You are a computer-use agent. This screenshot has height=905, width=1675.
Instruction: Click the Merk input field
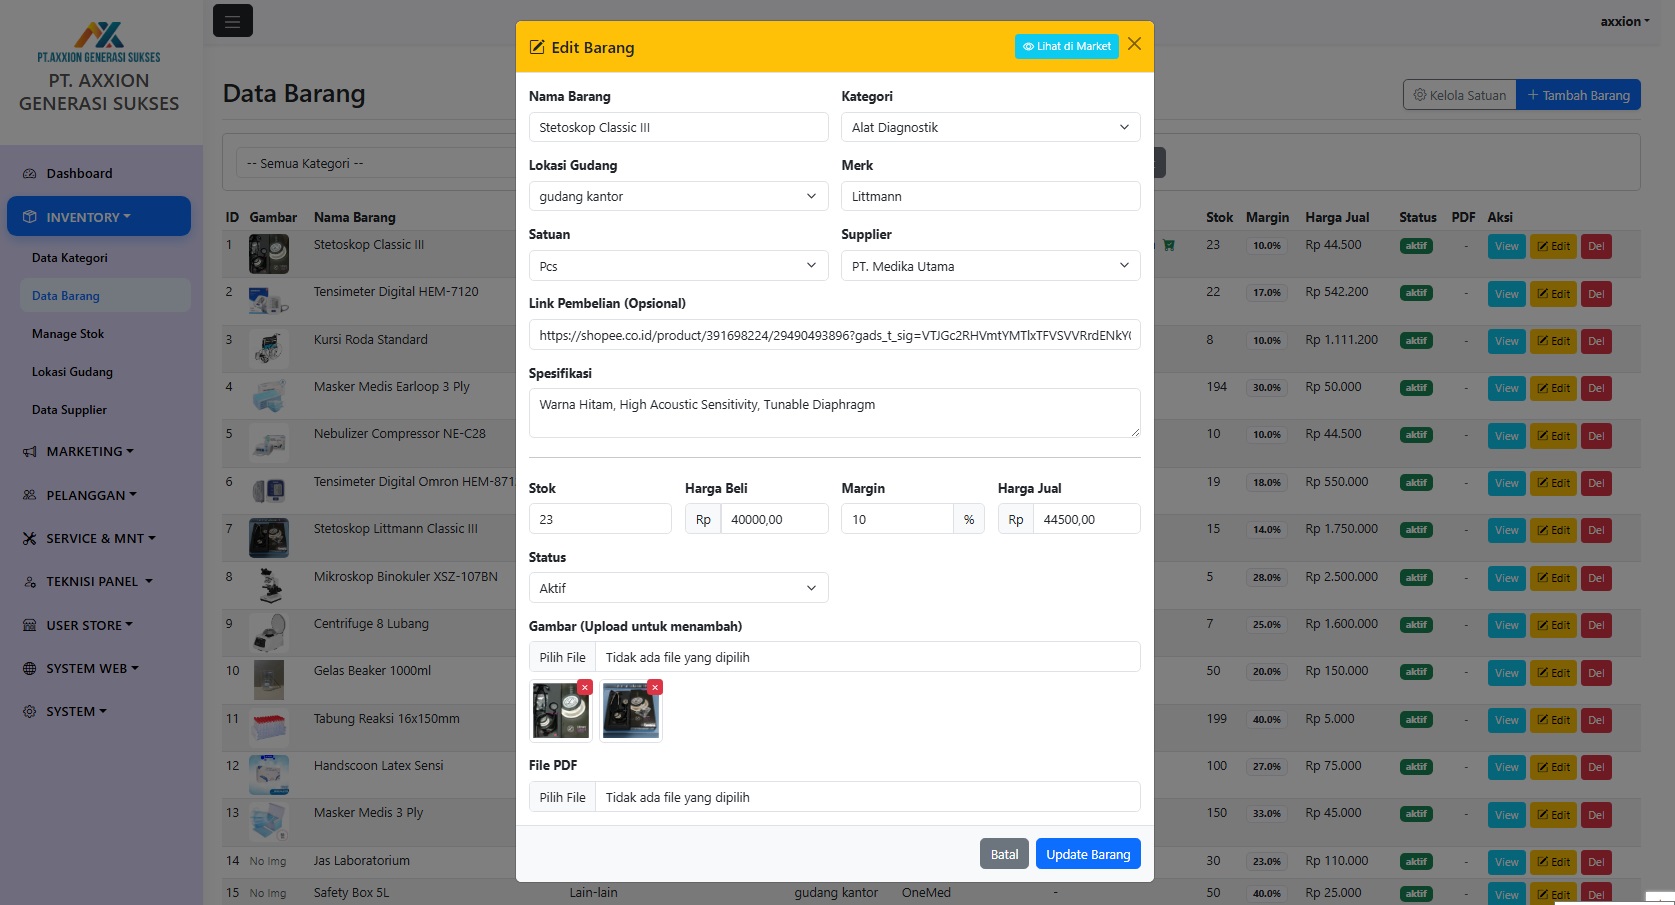tap(990, 196)
